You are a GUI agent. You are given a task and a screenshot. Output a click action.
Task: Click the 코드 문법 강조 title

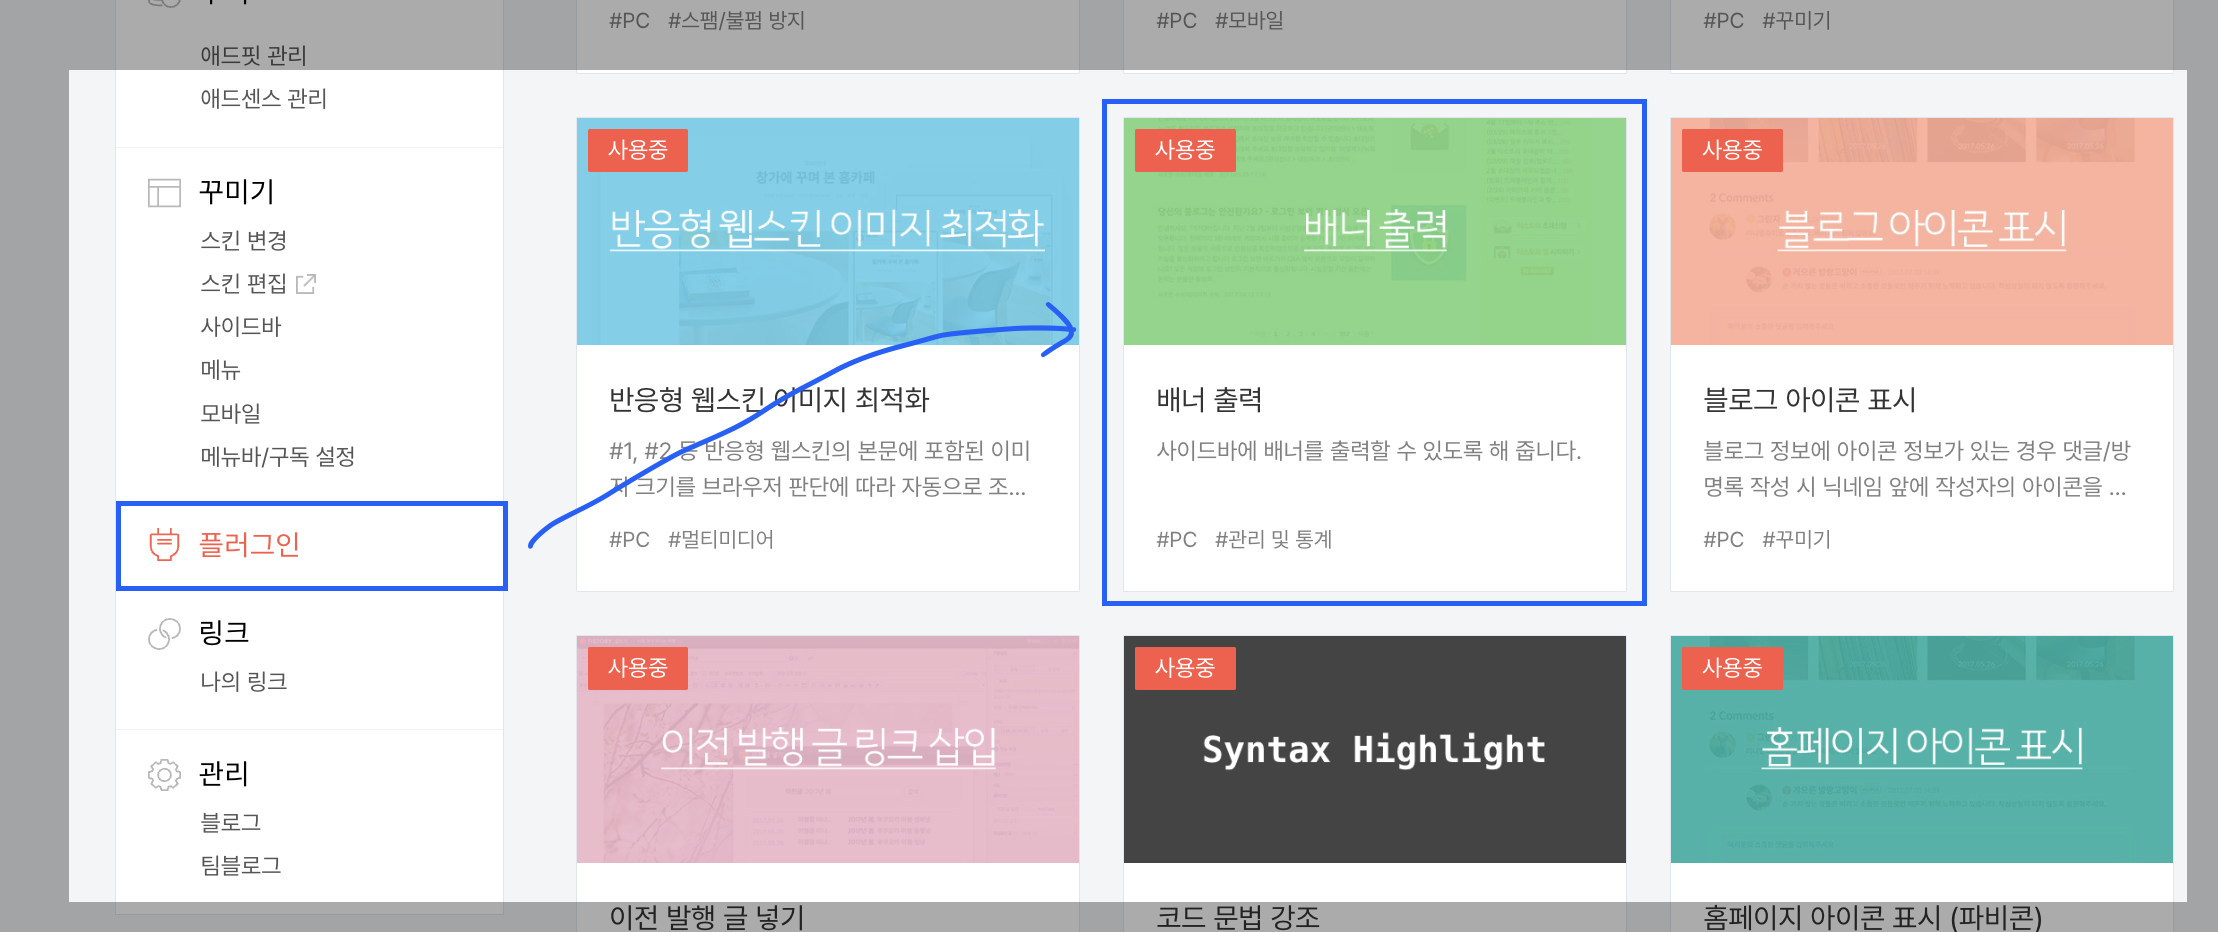(1238, 917)
